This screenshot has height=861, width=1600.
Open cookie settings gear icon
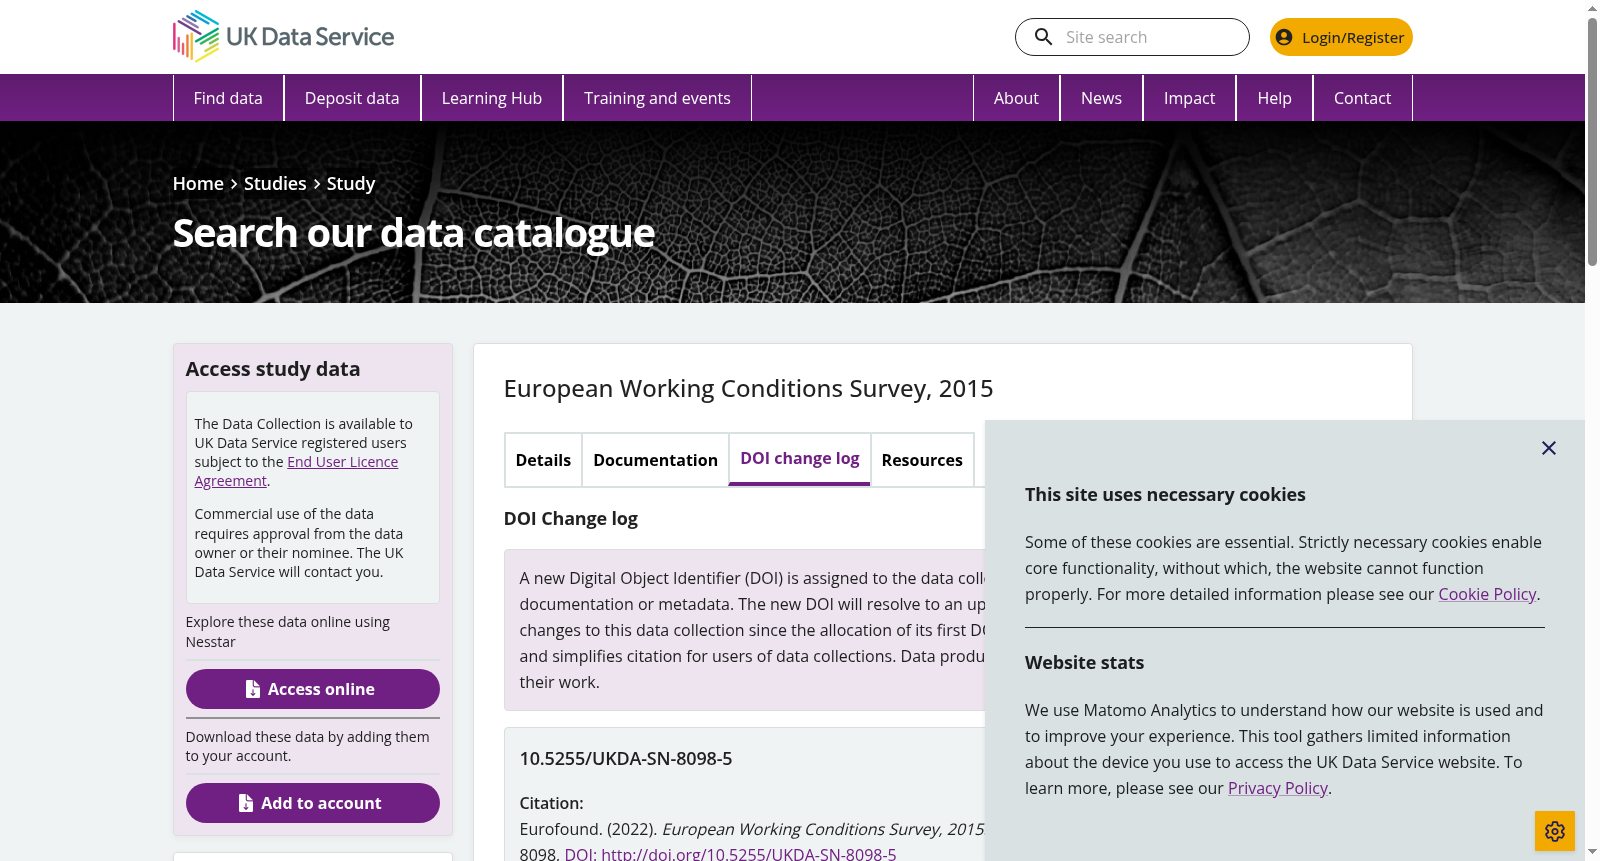(1555, 831)
